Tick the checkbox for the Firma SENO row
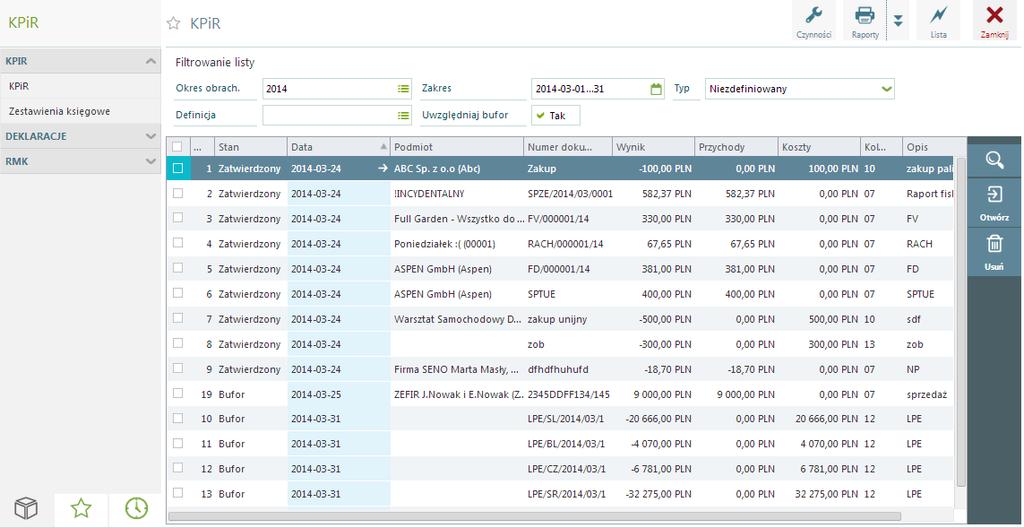 click(x=178, y=368)
